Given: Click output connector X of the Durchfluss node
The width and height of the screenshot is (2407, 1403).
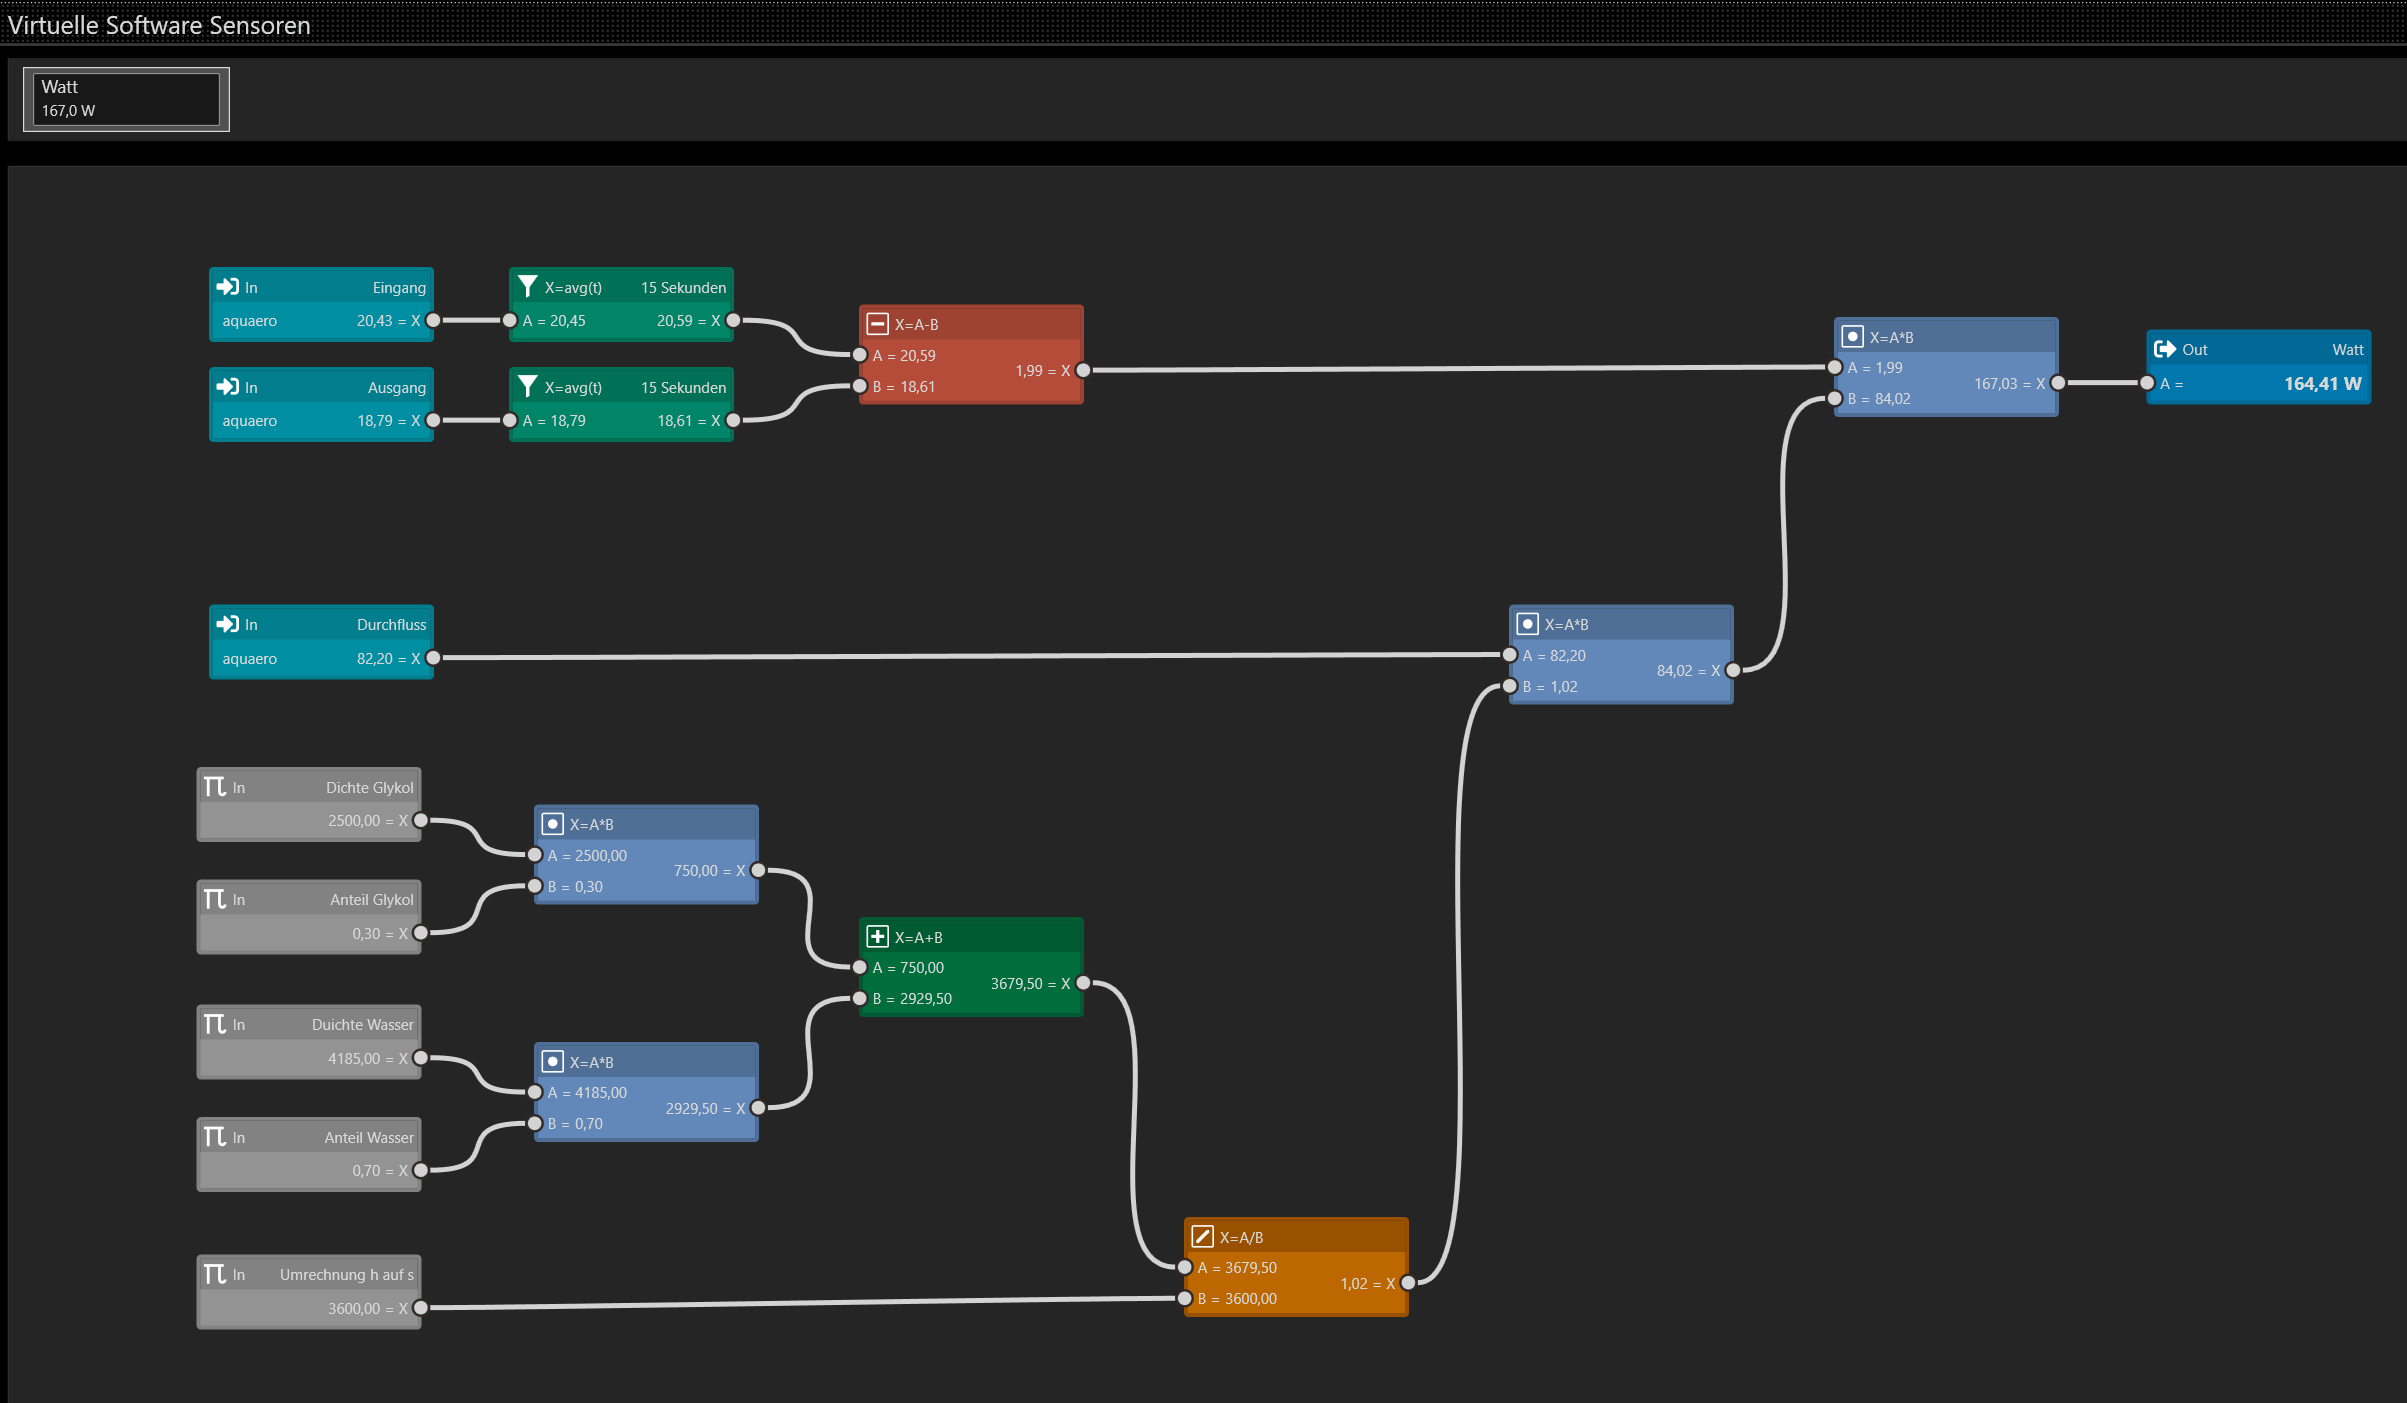Looking at the screenshot, I should (x=433, y=658).
